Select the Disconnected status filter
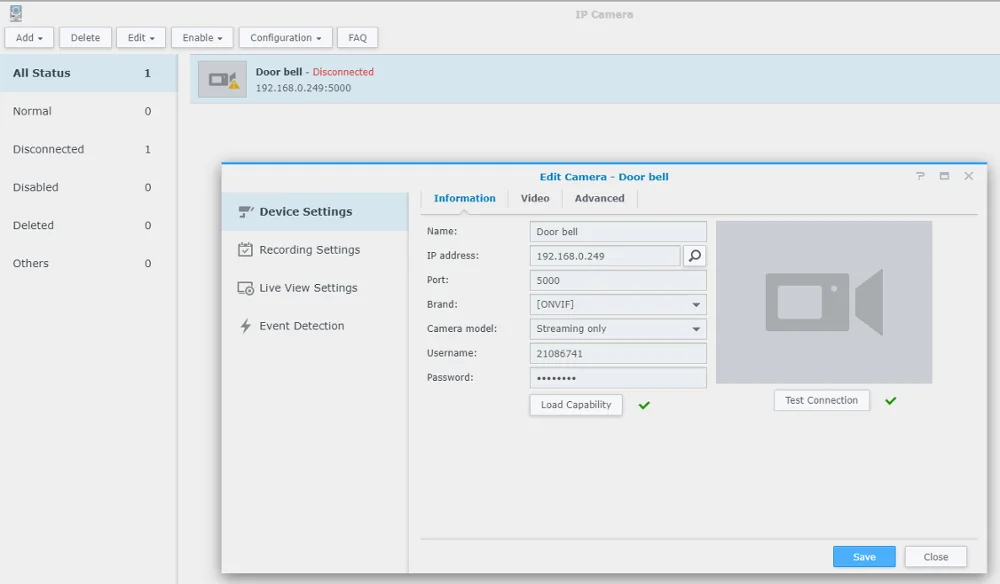Viewport: 1000px width, 584px height. point(89,149)
